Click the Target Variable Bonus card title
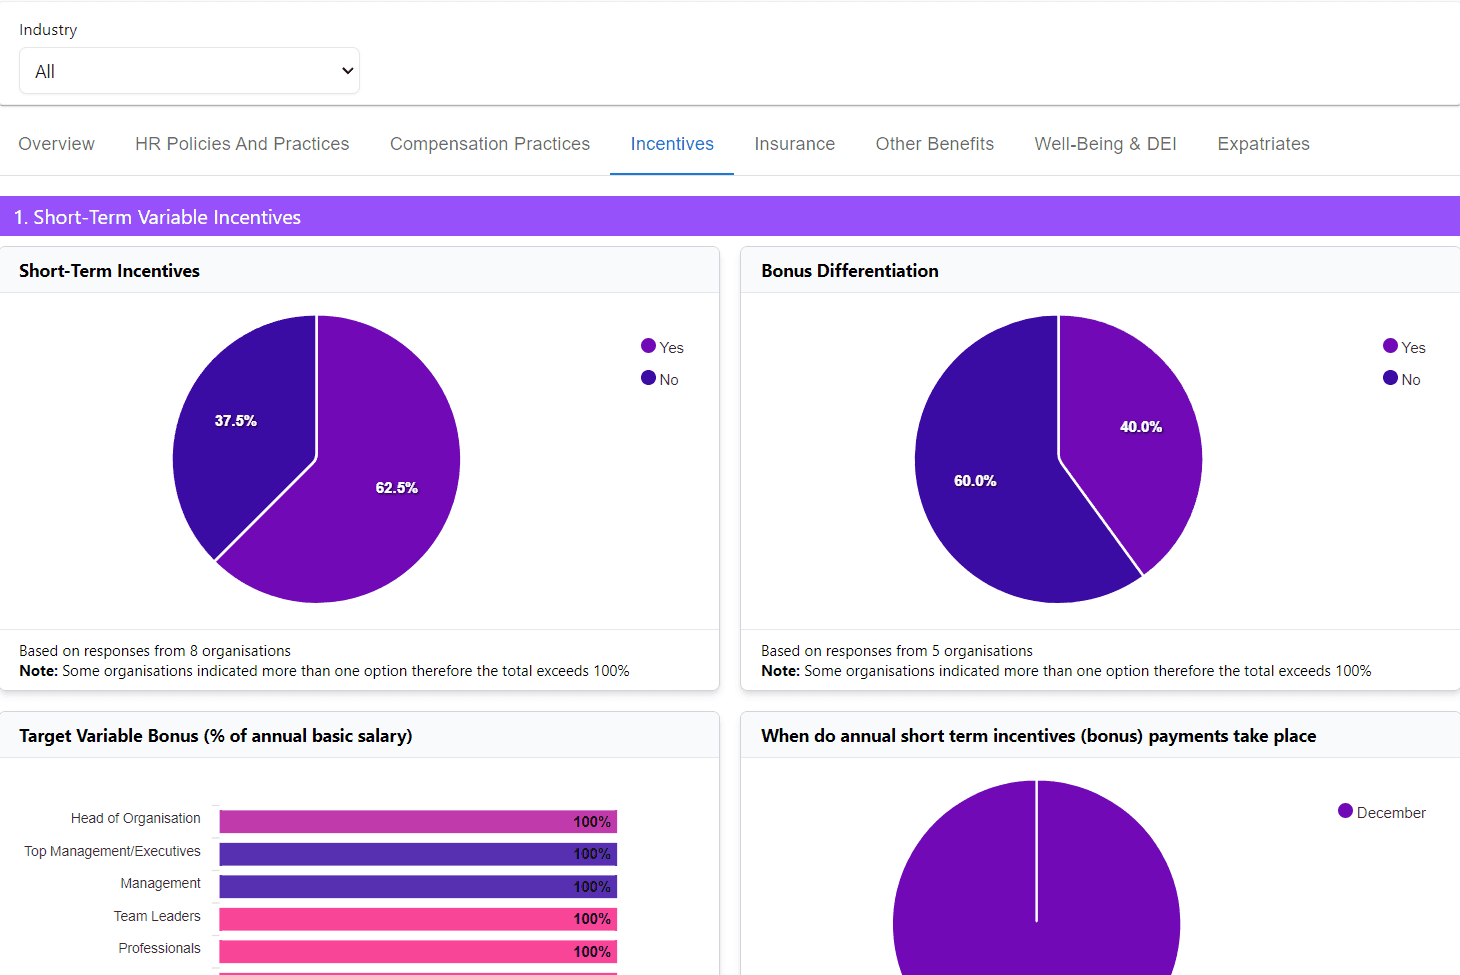The height and width of the screenshot is (975, 1460). coord(216,736)
